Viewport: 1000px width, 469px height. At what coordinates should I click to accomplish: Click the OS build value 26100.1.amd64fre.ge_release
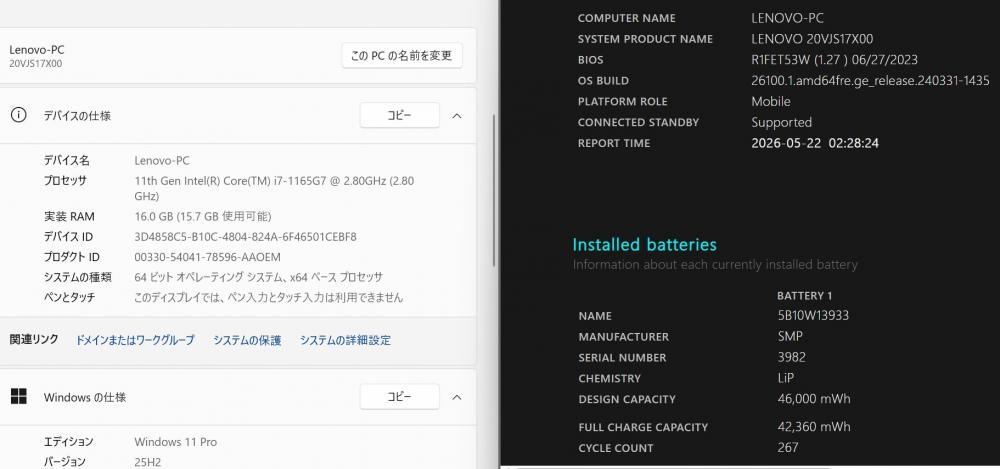870,81
